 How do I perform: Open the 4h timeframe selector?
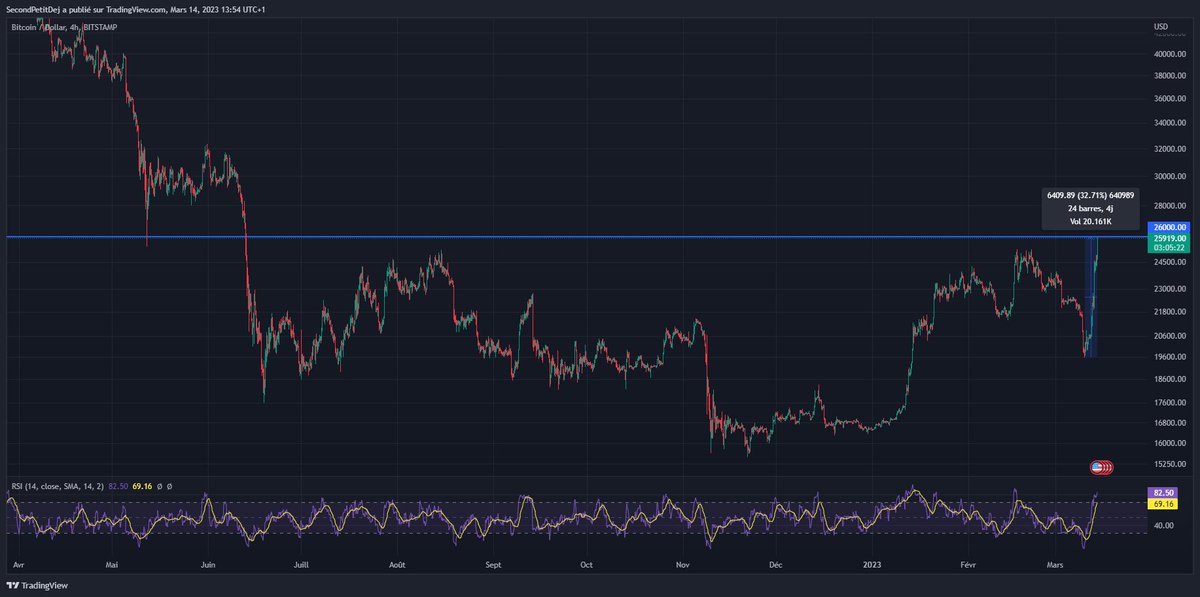(x=73, y=27)
